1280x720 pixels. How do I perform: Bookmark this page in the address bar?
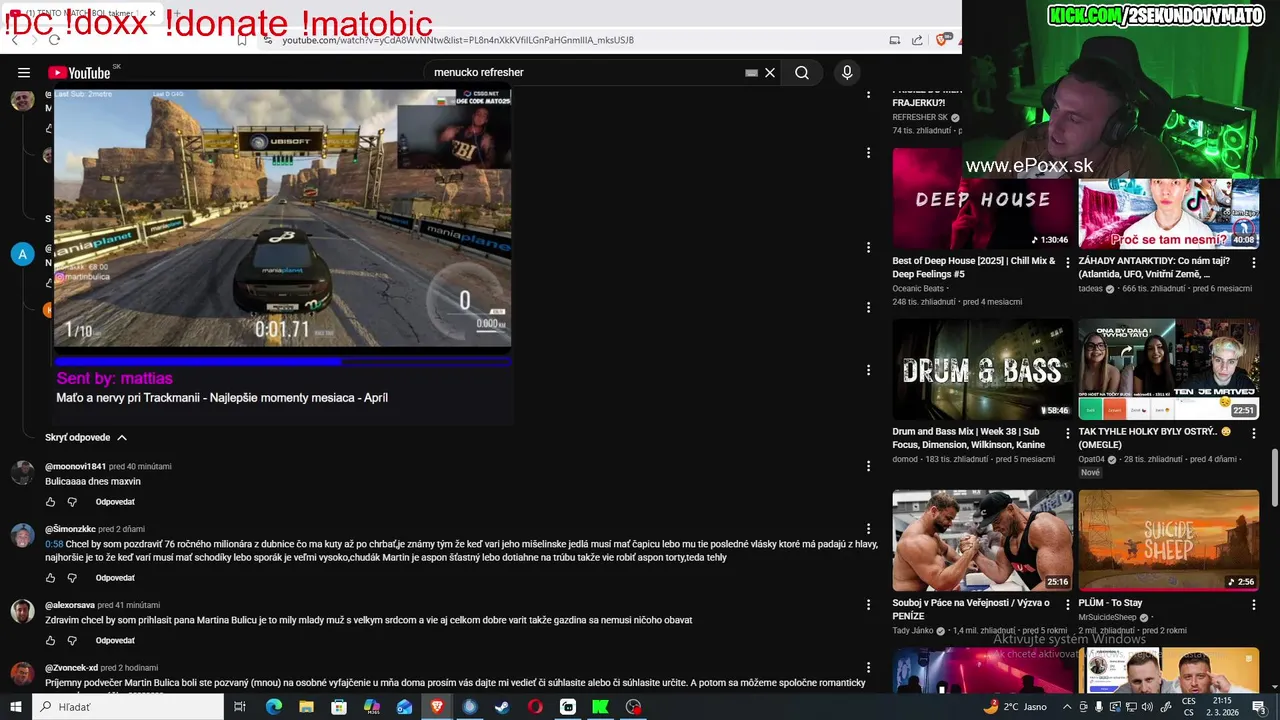click(x=242, y=40)
